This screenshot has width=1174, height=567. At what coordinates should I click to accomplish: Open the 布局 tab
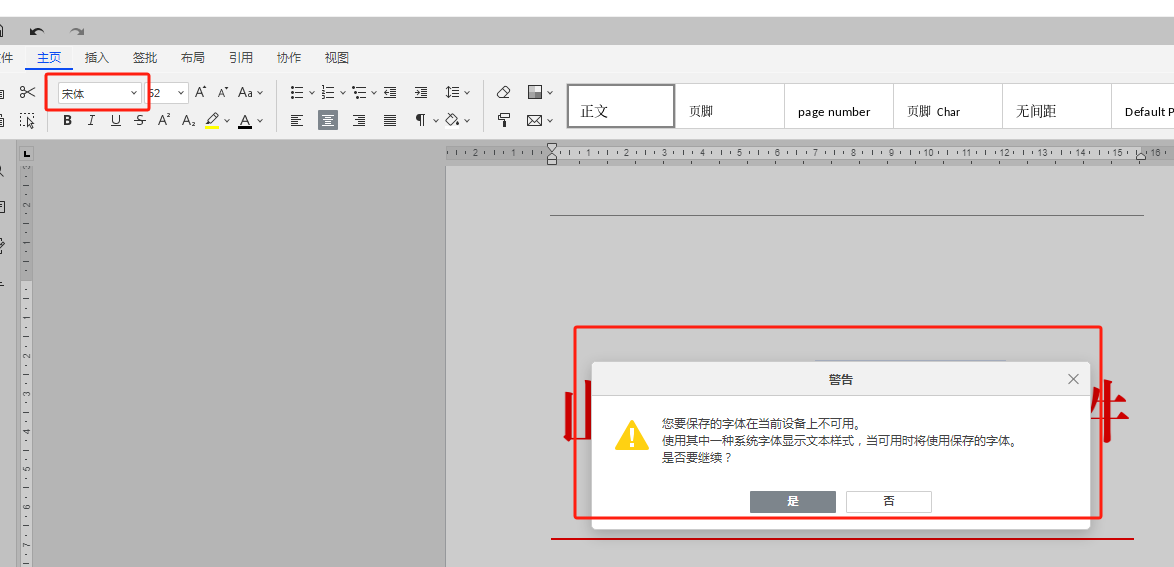pos(192,58)
